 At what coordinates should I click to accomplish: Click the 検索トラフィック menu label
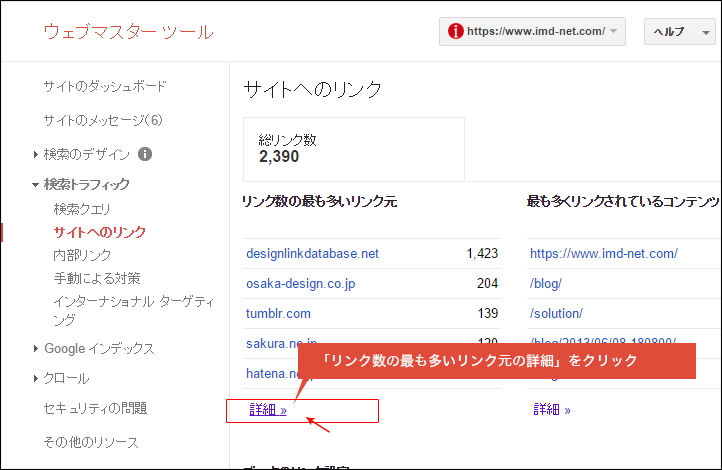[x=87, y=184]
